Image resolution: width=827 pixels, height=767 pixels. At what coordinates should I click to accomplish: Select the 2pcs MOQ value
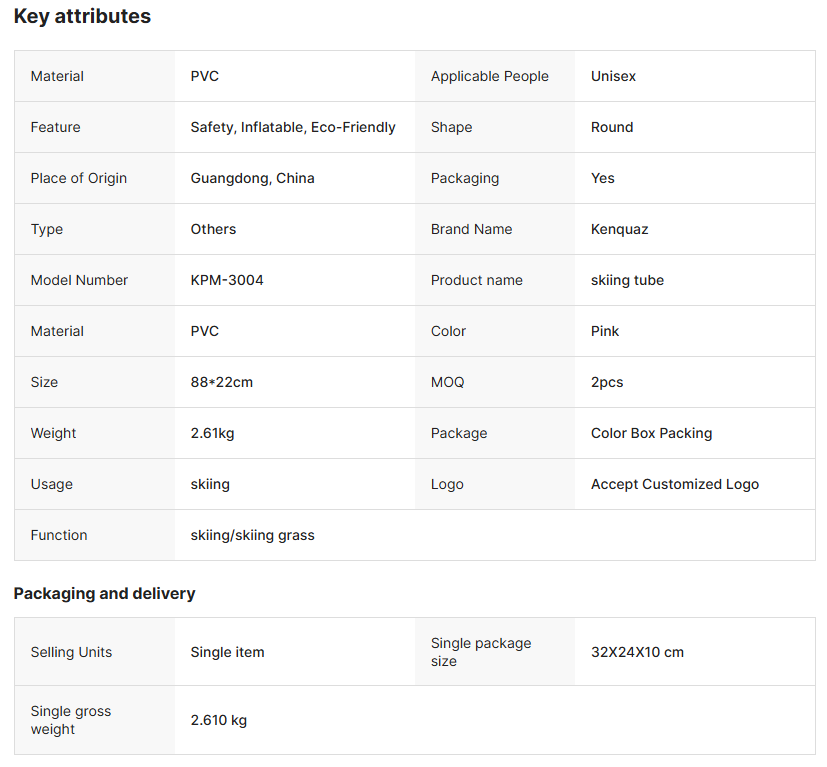pos(607,382)
